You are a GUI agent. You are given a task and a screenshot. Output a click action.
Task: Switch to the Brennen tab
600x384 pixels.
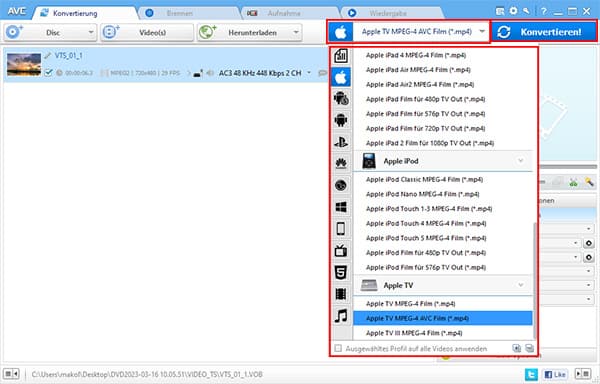[x=180, y=13]
